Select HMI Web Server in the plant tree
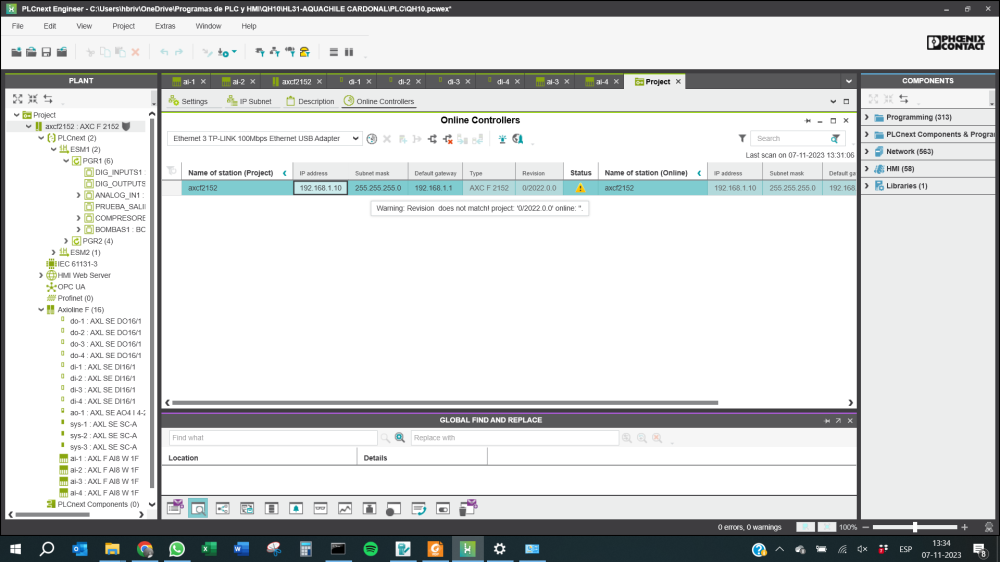The image size is (1000, 562). pos(84,275)
